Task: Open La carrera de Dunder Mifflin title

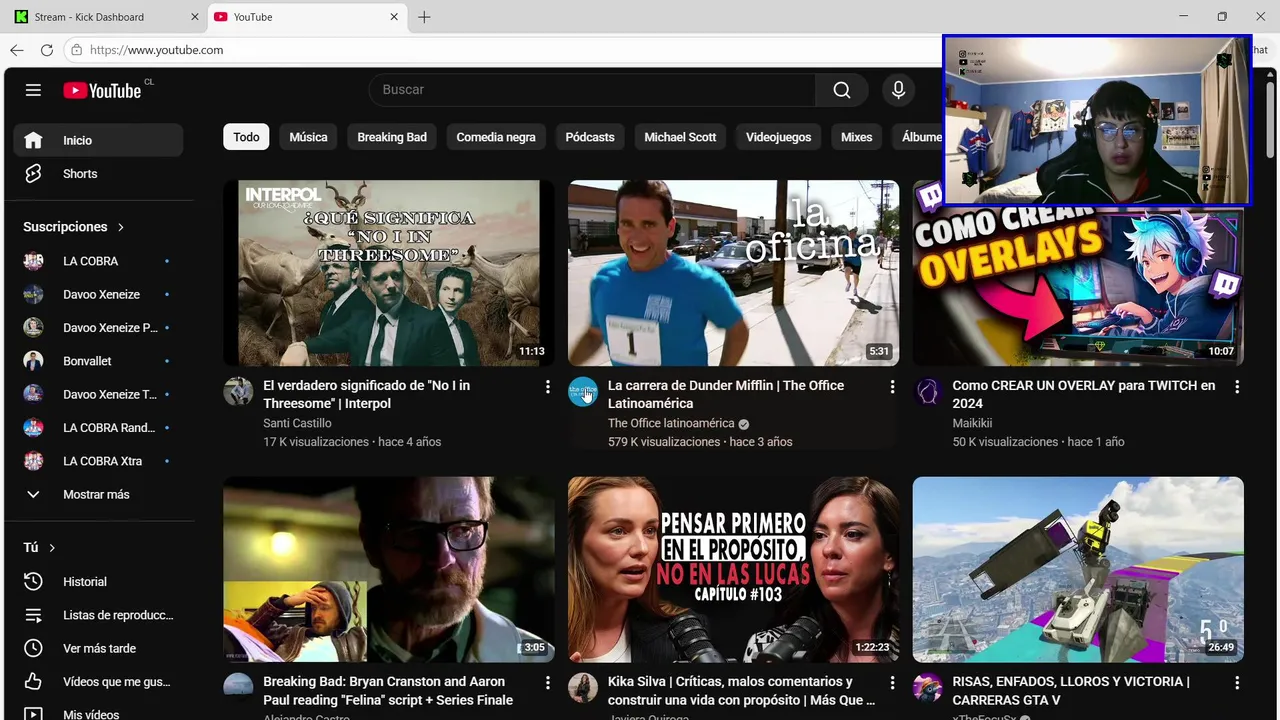Action: [x=726, y=395]
